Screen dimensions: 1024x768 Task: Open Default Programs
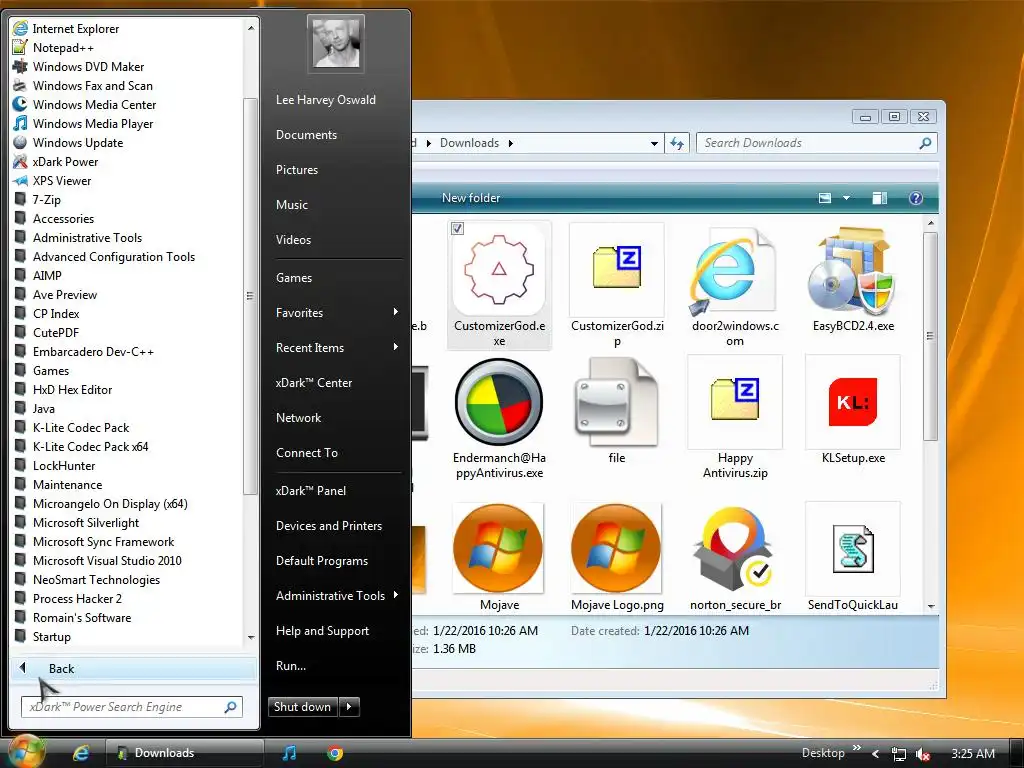[321, 561]
